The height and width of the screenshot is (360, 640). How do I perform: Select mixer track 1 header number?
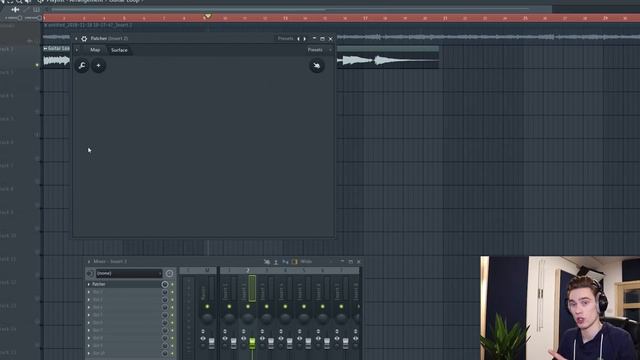[x=229, y=271]
